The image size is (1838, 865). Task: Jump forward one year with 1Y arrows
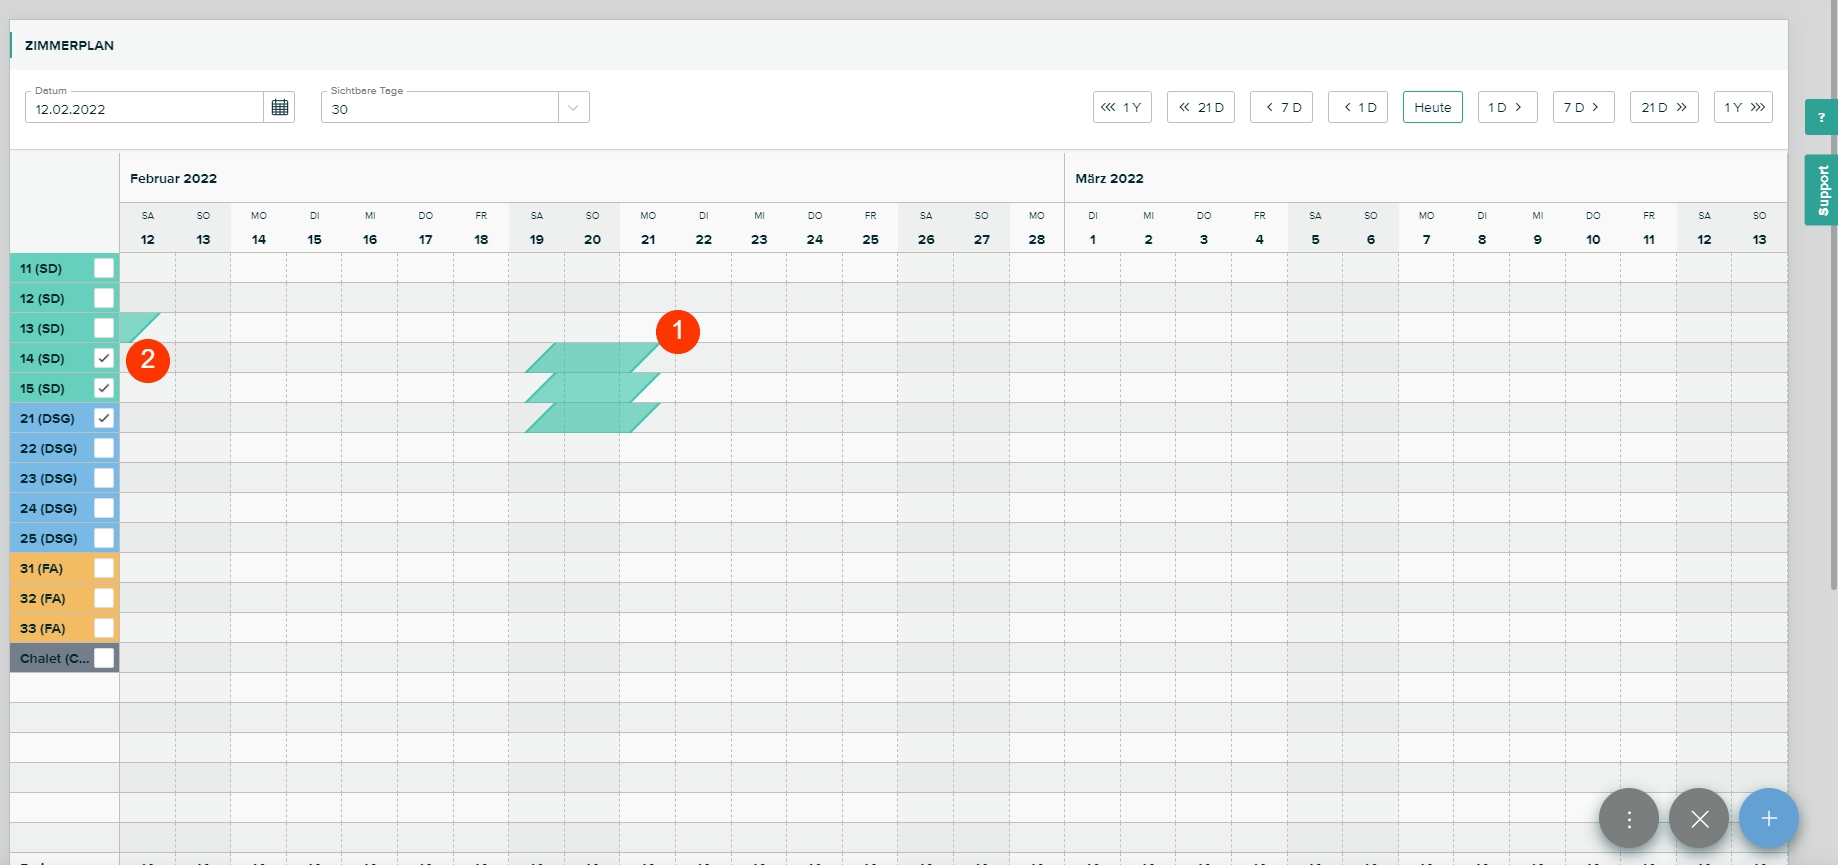(x=1743, y=107)
